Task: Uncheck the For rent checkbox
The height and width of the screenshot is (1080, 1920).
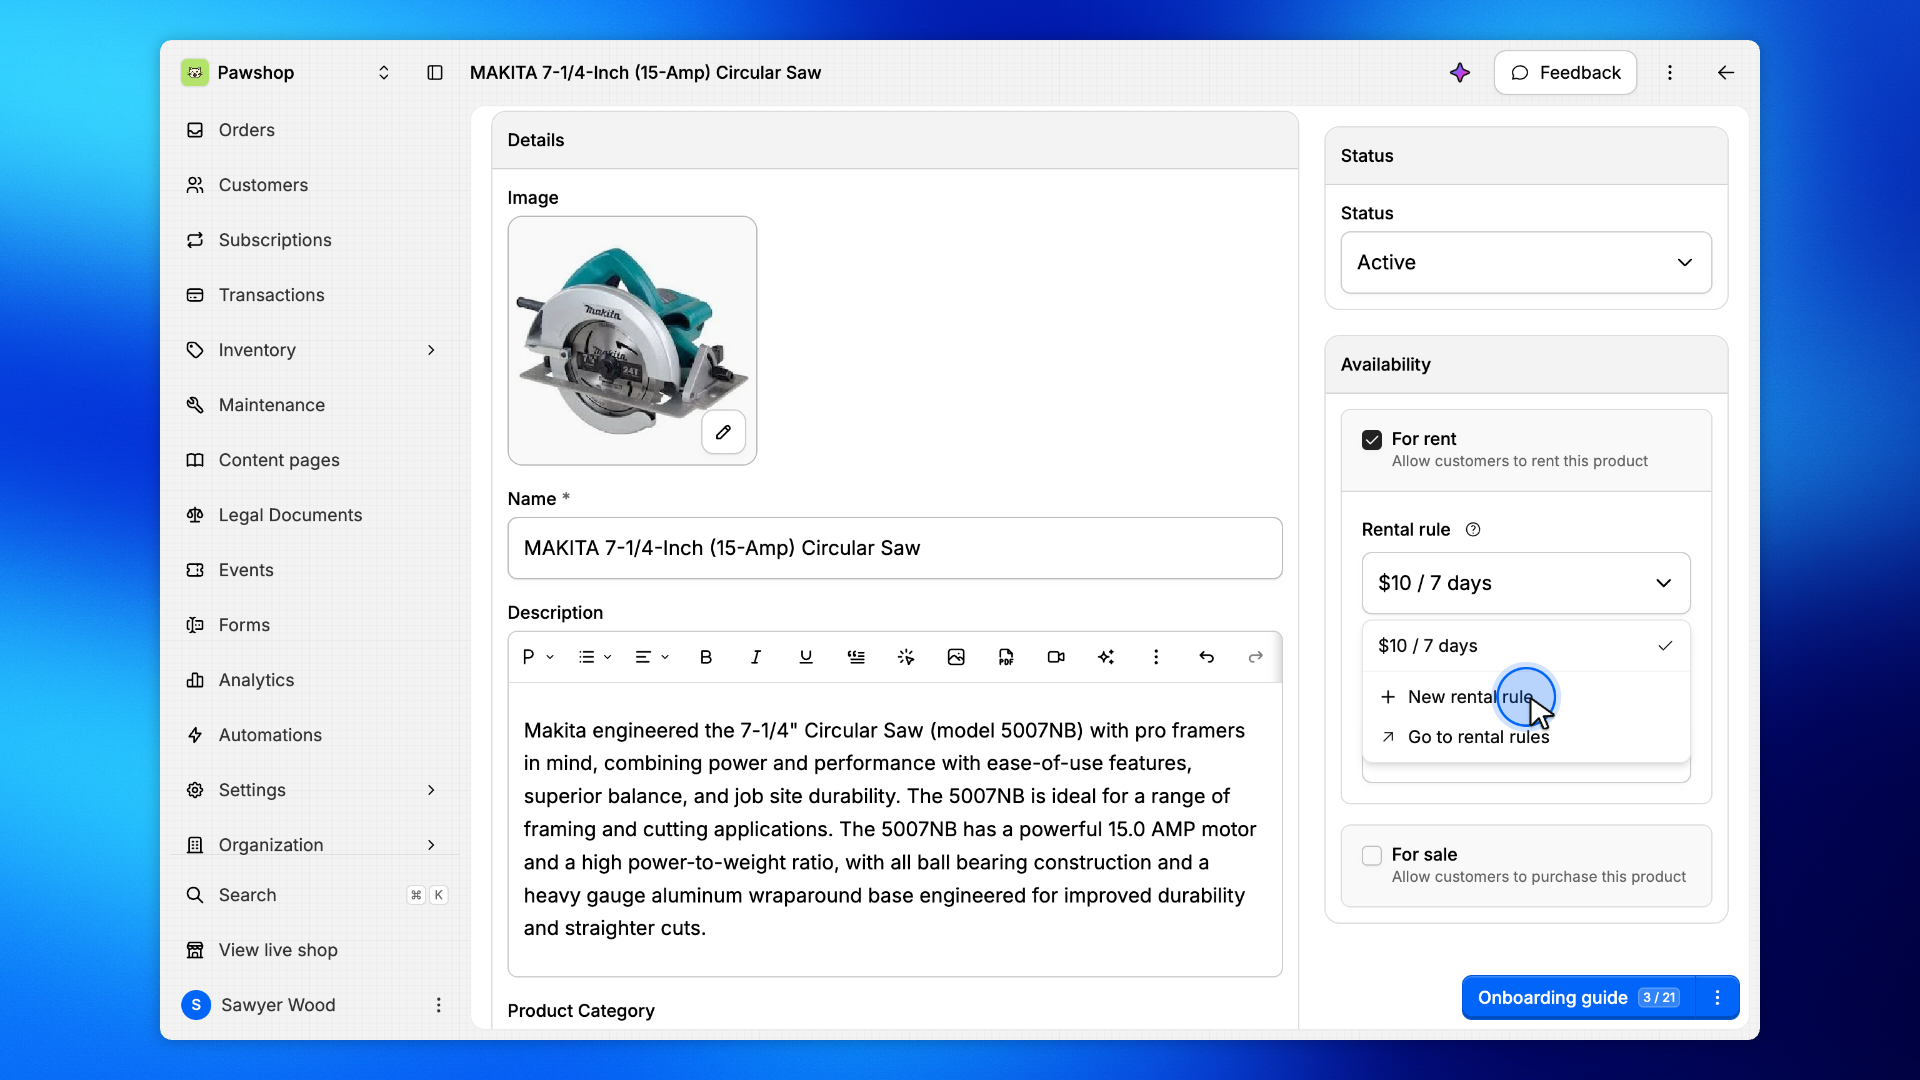Action: [x=1372, y=440]
